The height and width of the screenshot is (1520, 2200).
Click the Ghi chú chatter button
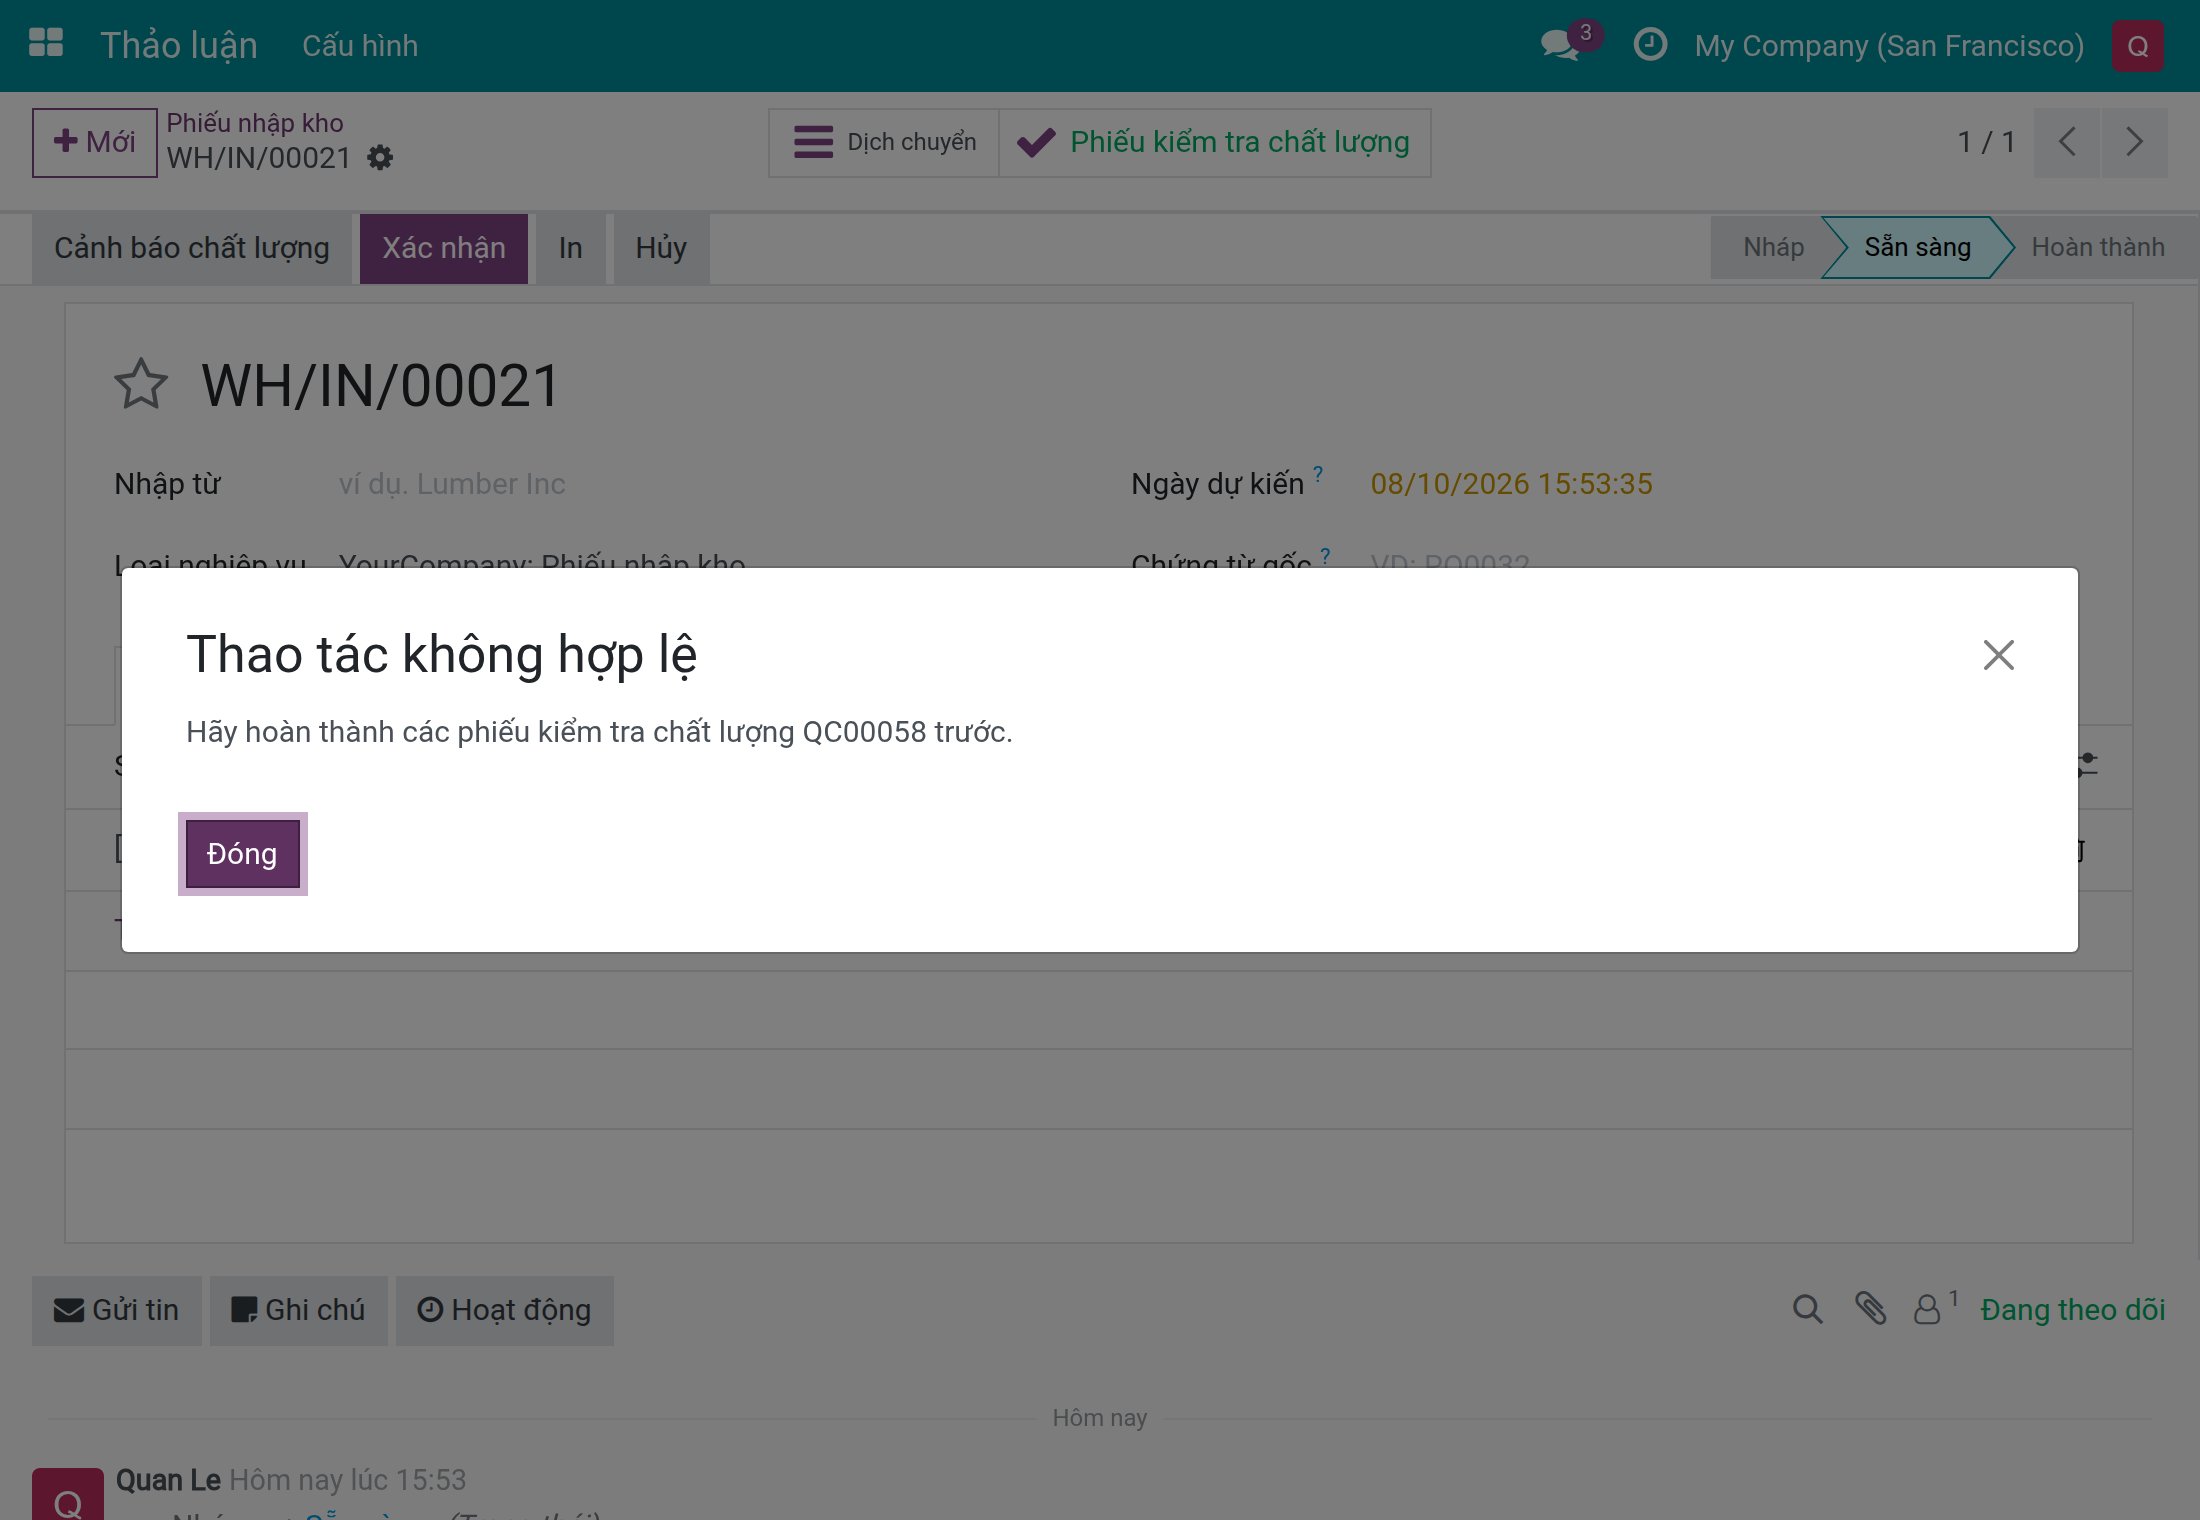tap(299, 1310)
